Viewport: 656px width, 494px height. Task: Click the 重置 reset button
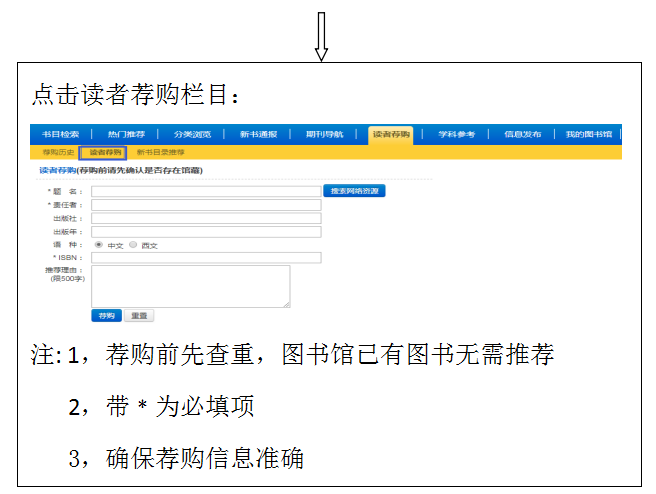click(138, 315)
